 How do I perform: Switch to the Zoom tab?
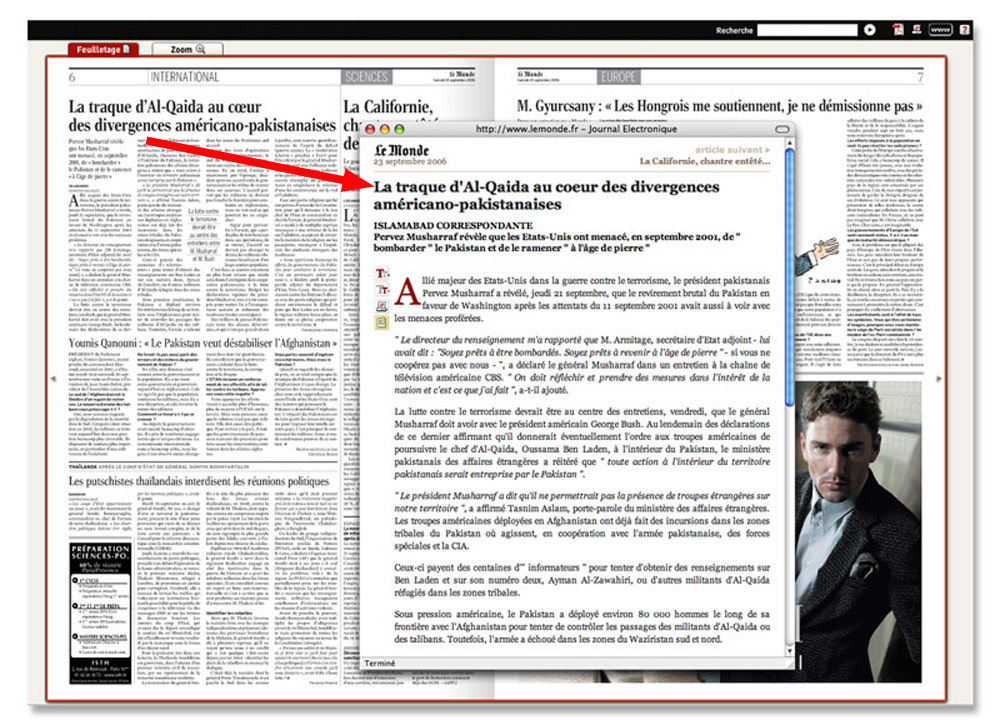click(187, 48)
